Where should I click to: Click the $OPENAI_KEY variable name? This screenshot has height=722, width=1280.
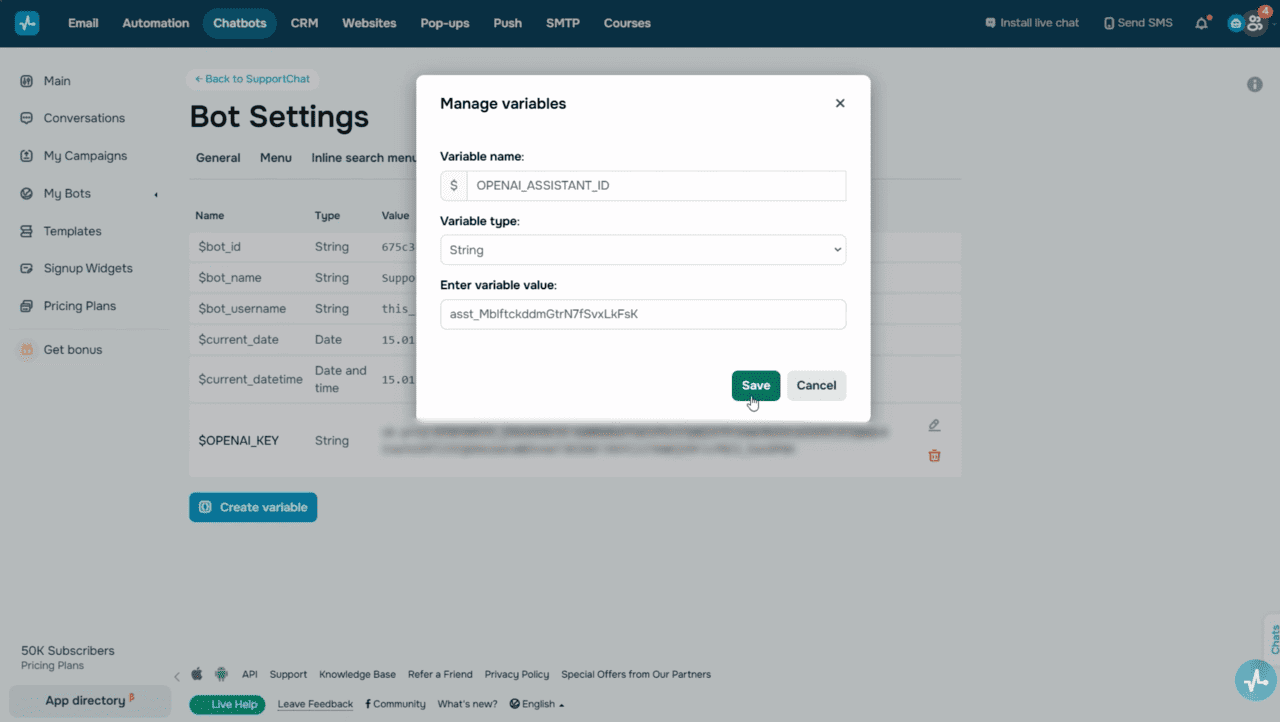click(238, 440)
